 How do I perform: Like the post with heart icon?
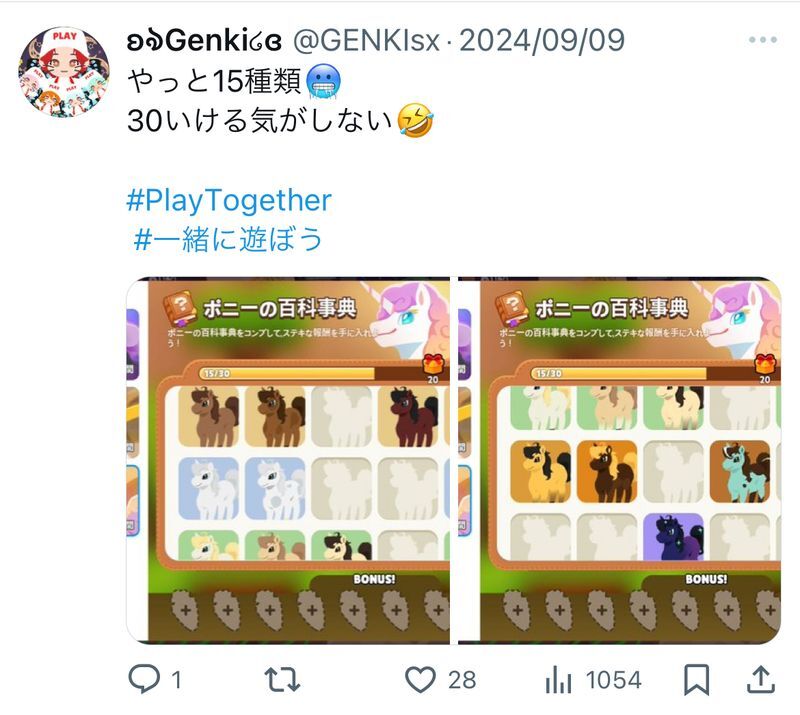coord(420,680)
